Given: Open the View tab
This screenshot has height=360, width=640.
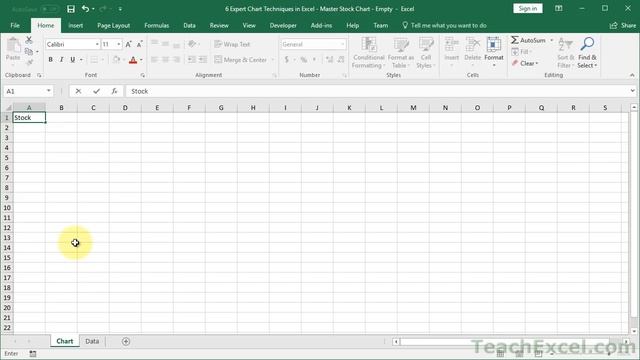Looking at the screenshot, I should tap(249, 25).
